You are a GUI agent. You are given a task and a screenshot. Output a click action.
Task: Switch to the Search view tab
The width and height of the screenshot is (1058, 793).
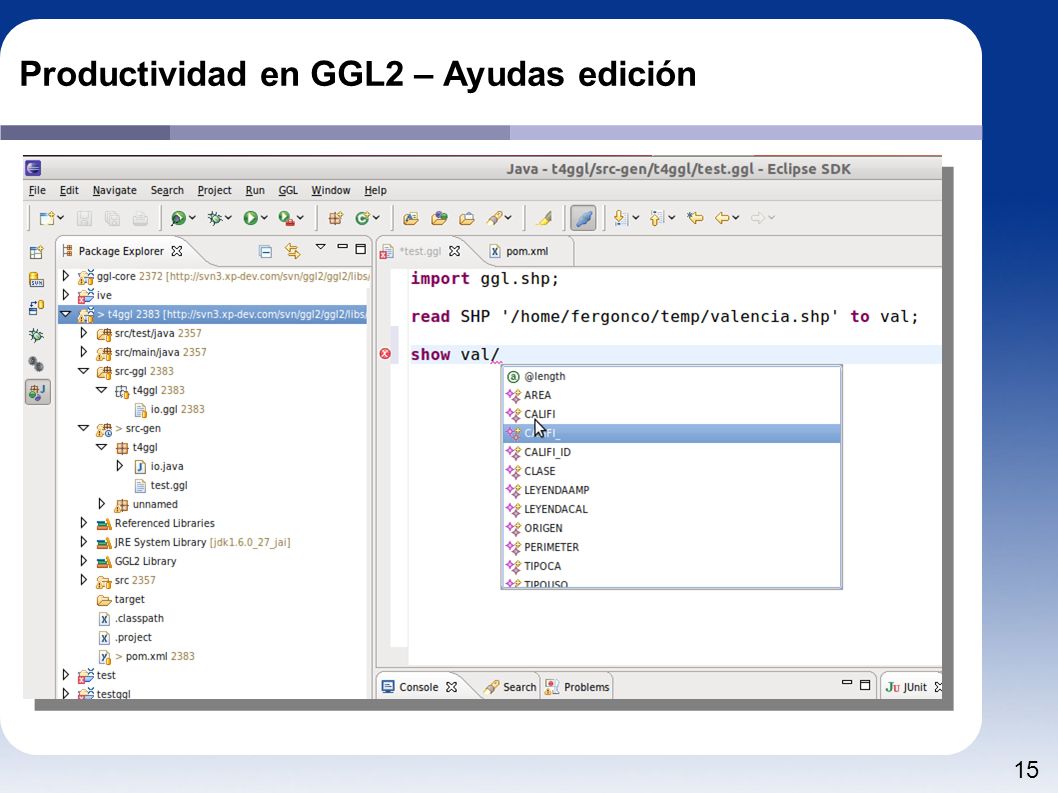click(511, 687)
